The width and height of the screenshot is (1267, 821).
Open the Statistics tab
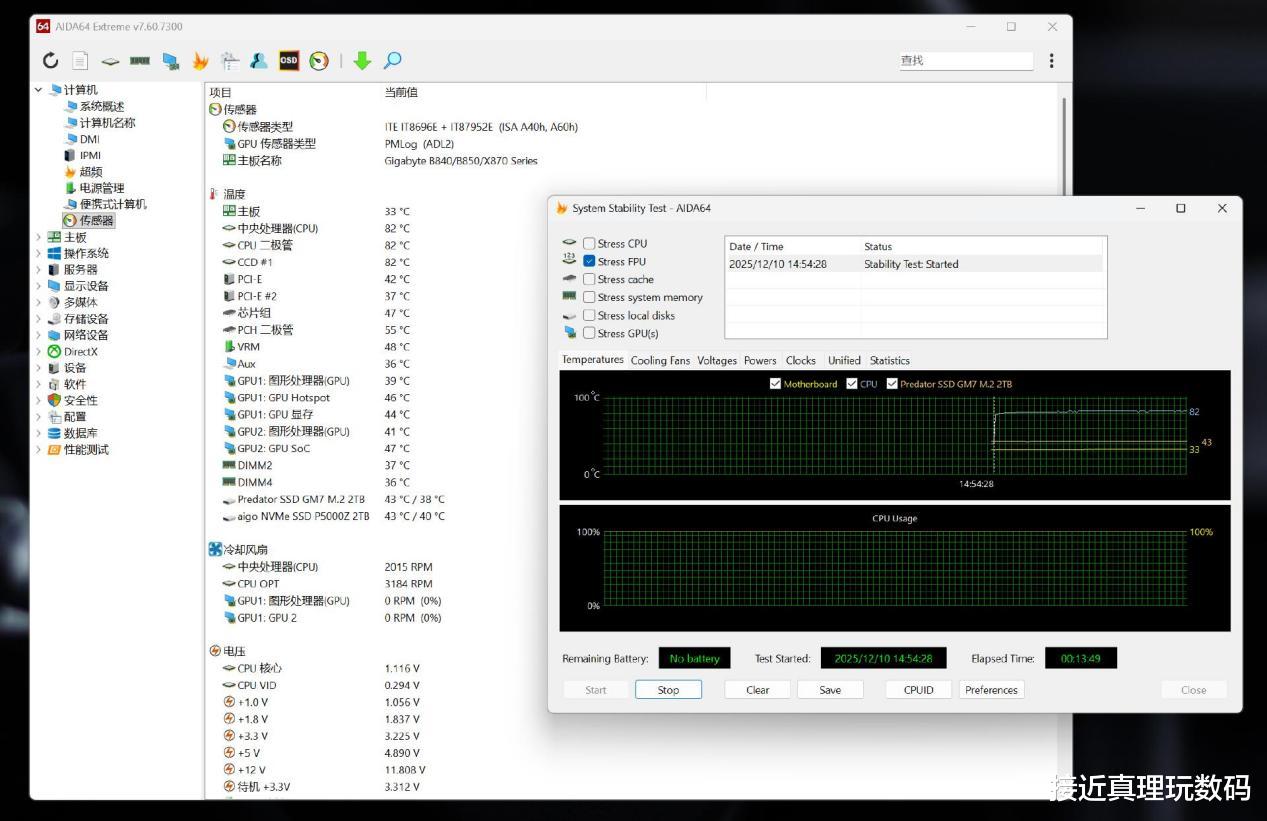click(x=889, y=361)
